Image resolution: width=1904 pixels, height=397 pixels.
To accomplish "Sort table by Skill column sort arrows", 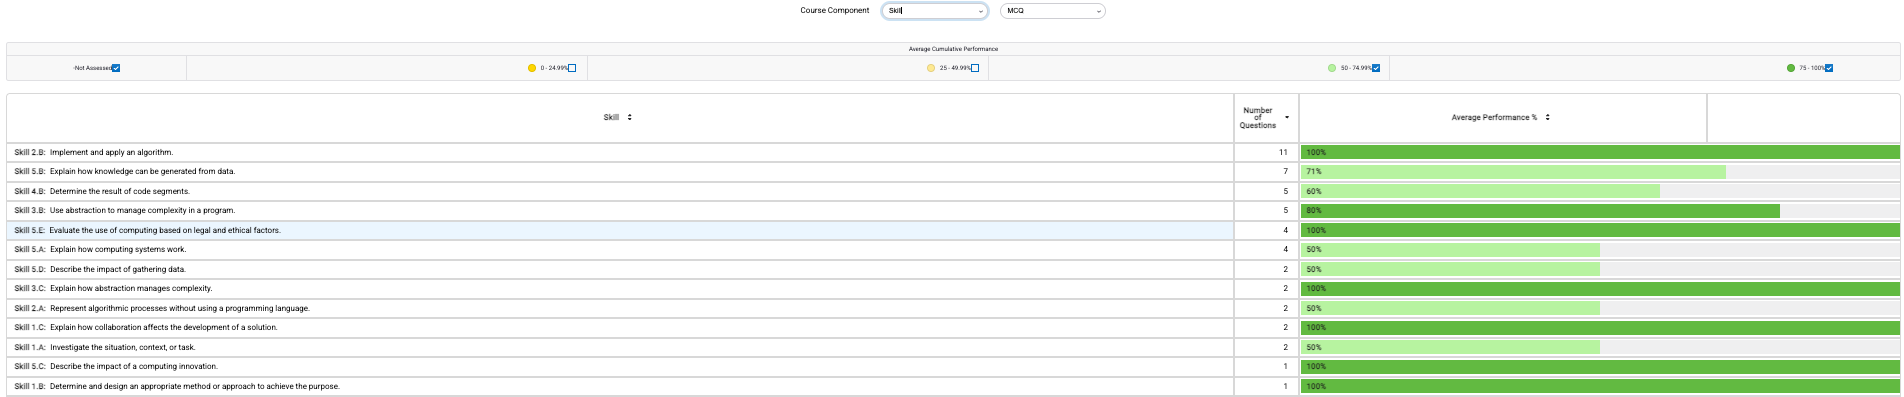I will (x=629, y=118).
